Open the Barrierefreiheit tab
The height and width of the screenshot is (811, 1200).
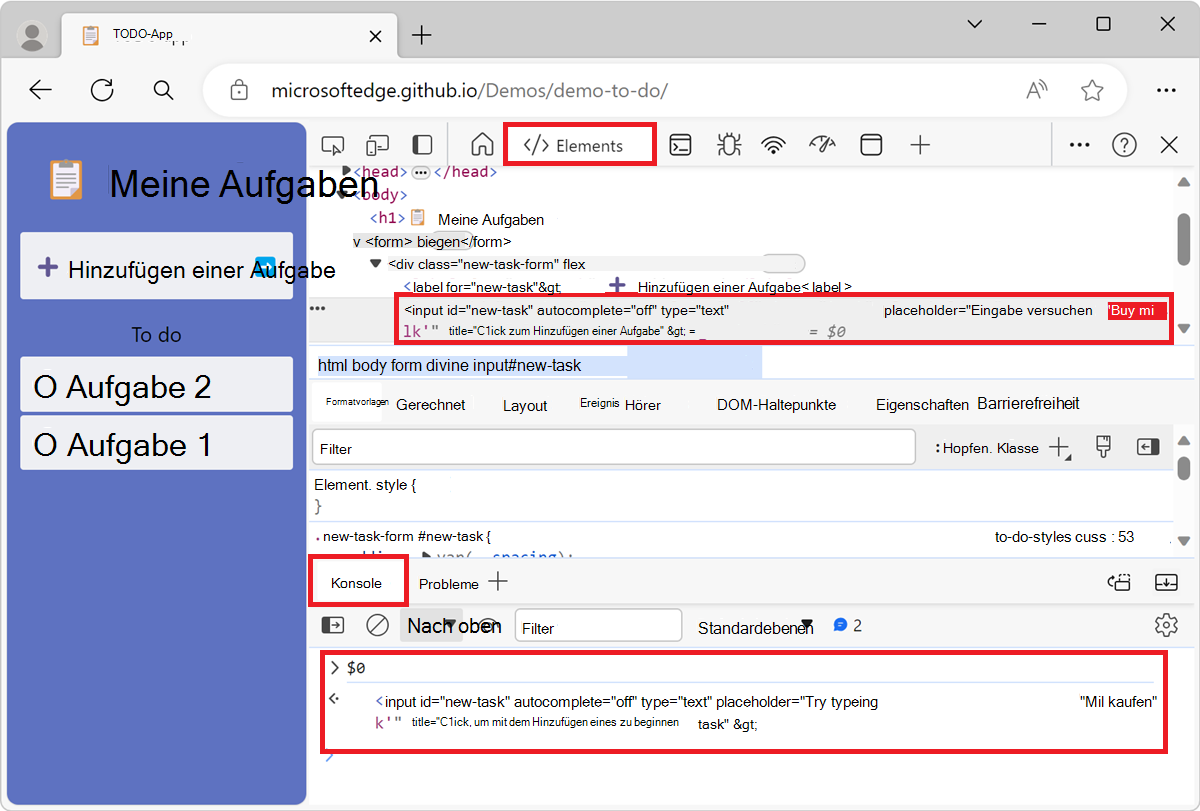1029,403
